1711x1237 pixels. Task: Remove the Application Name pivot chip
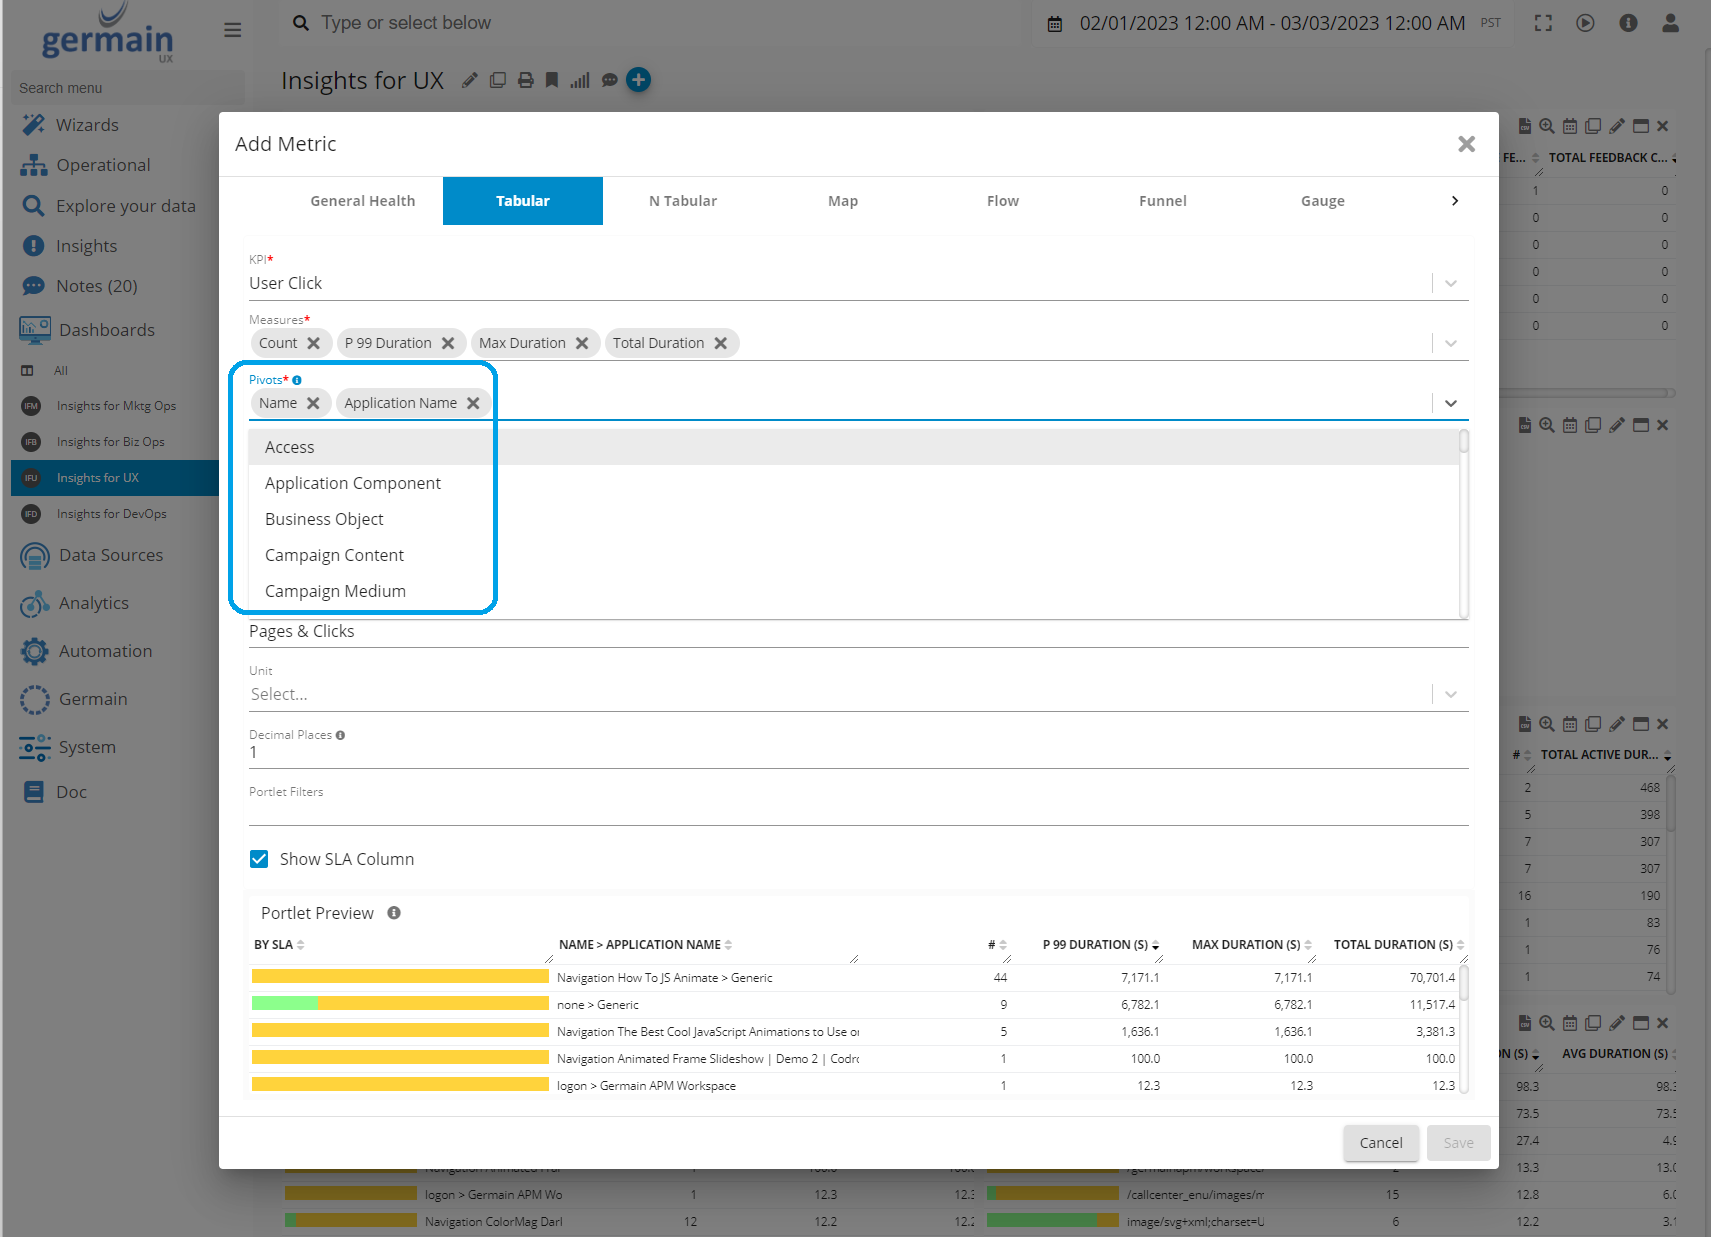click(474, 403)
